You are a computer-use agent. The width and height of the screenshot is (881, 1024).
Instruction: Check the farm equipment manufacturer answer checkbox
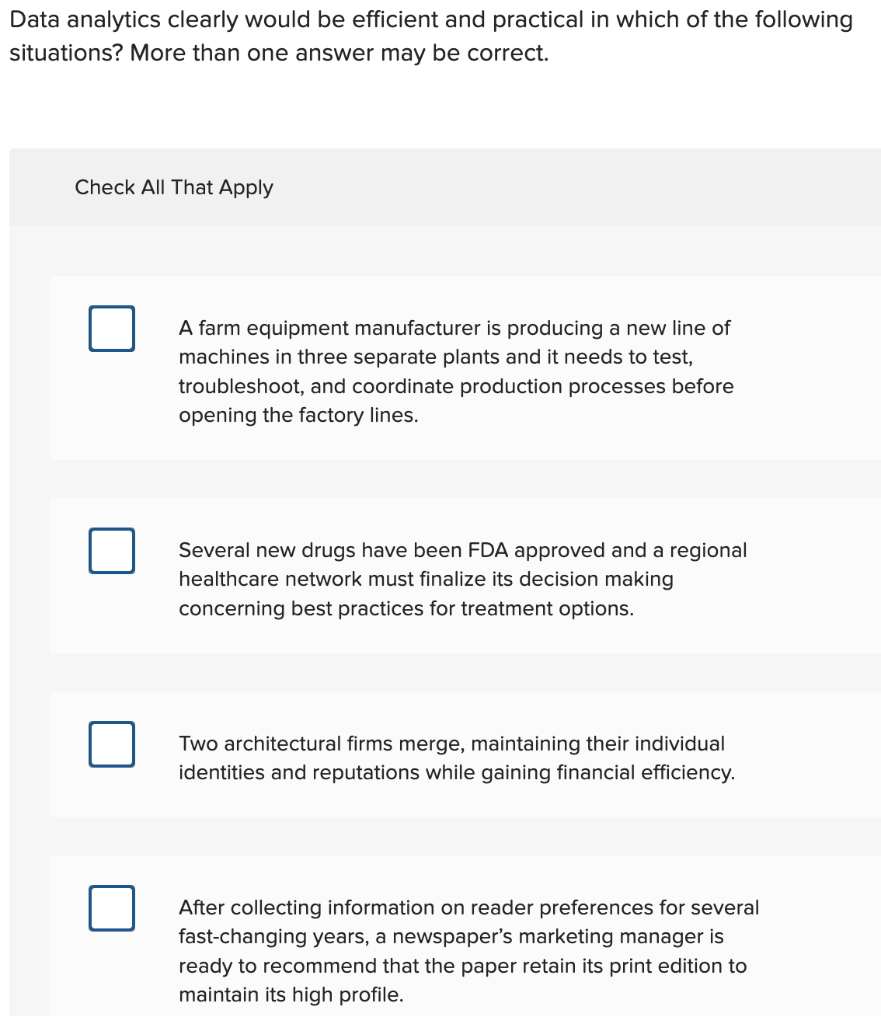[111, 328]
